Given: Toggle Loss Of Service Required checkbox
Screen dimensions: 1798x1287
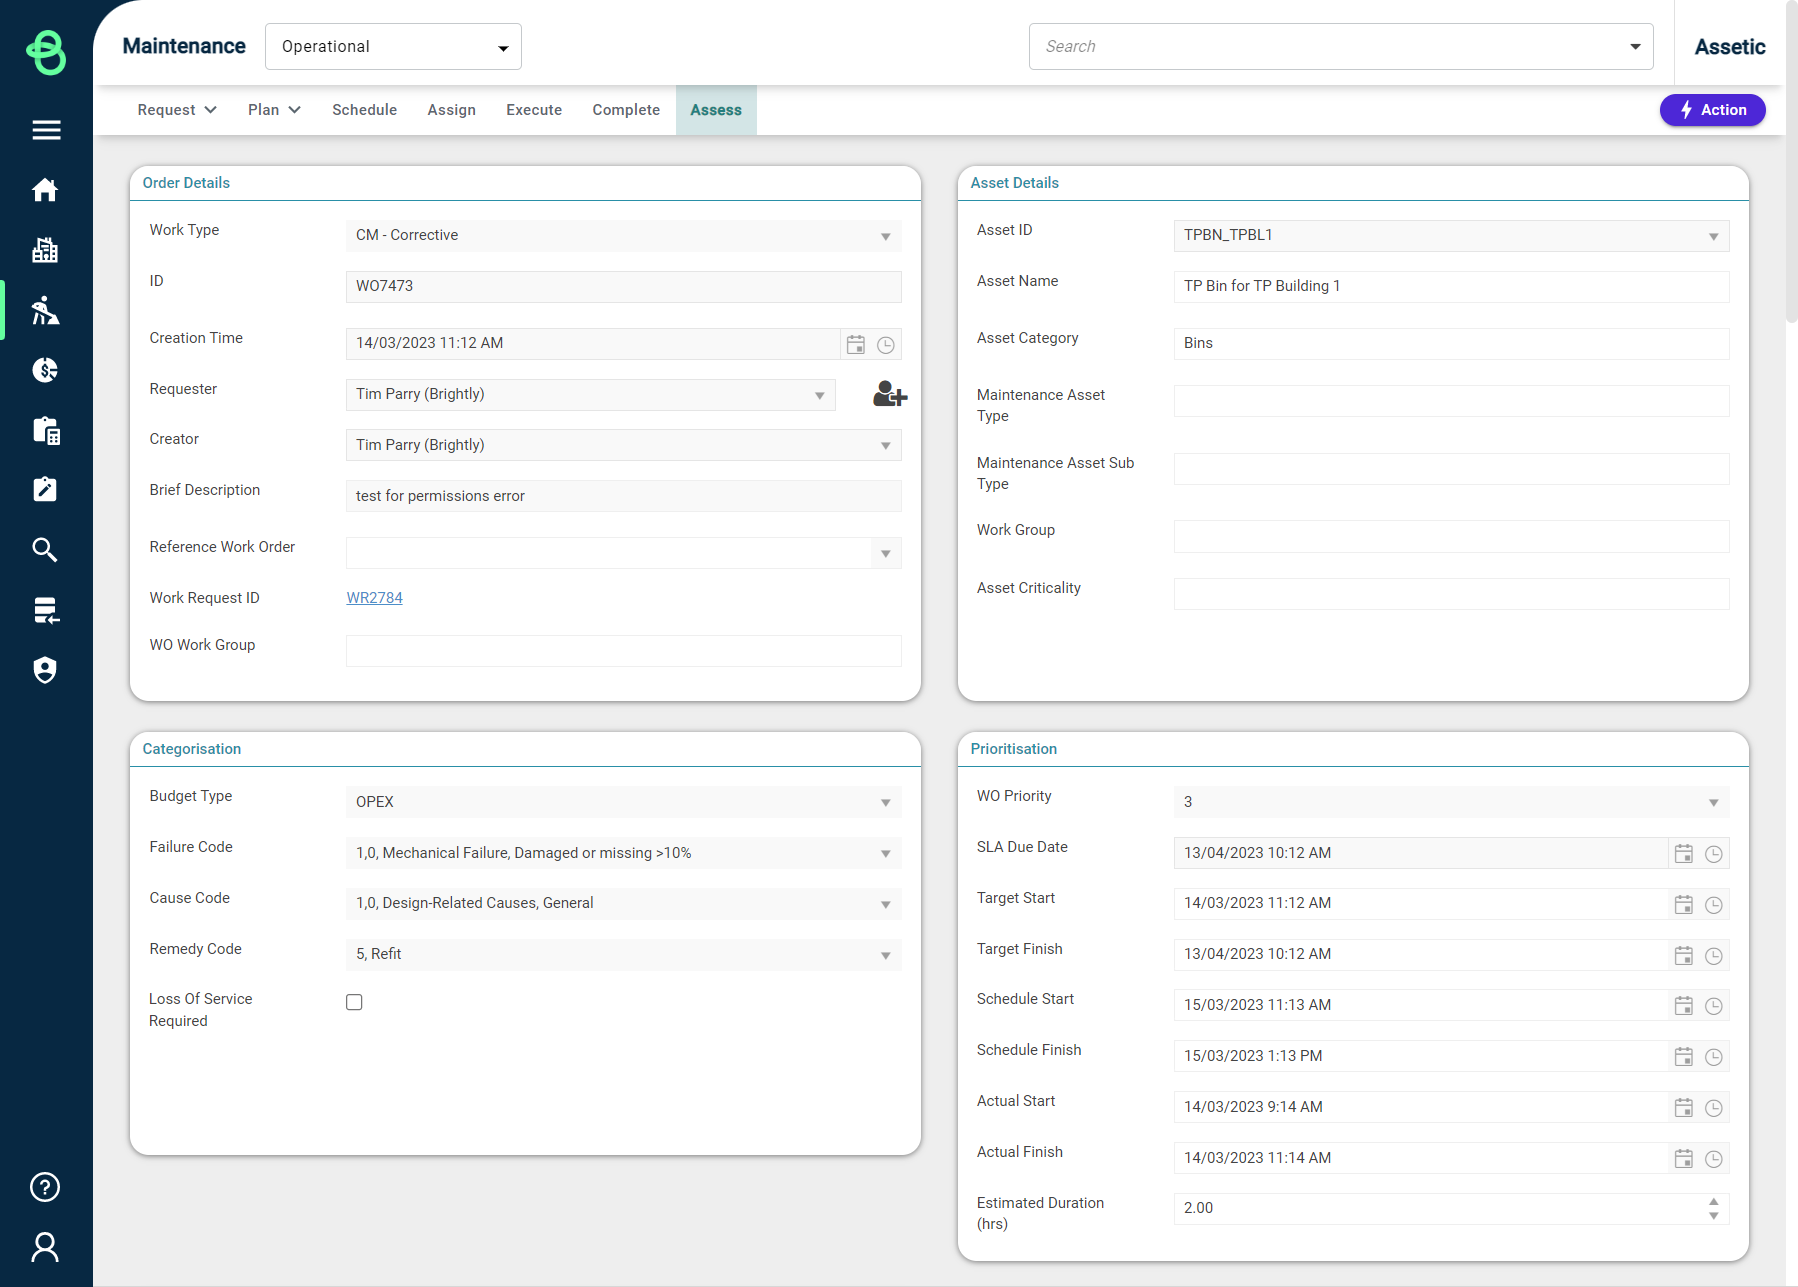Looking at the screenshot, I should tap(354, 1002).
